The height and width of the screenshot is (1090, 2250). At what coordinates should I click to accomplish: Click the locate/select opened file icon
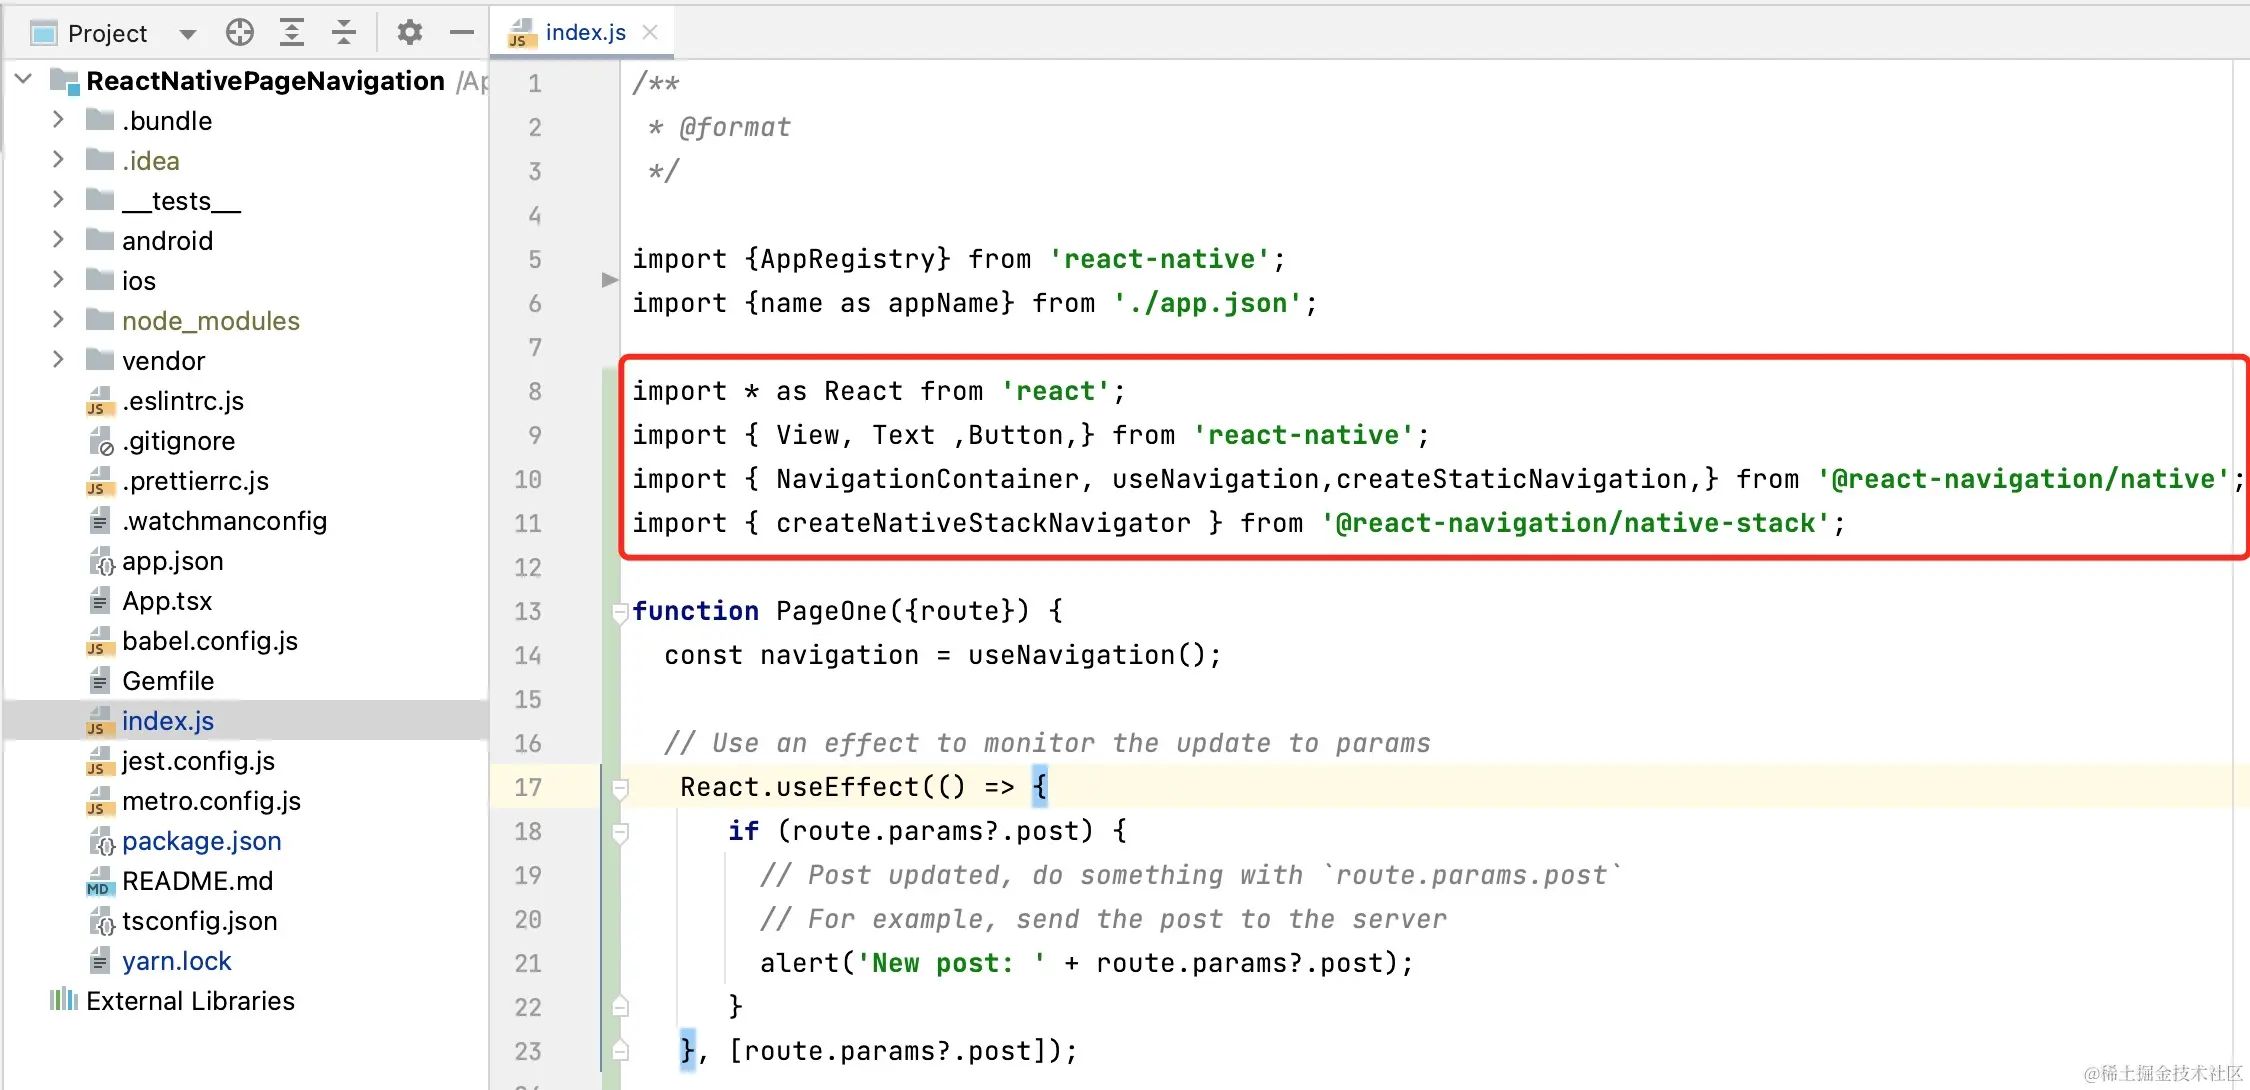coord(239,33)
